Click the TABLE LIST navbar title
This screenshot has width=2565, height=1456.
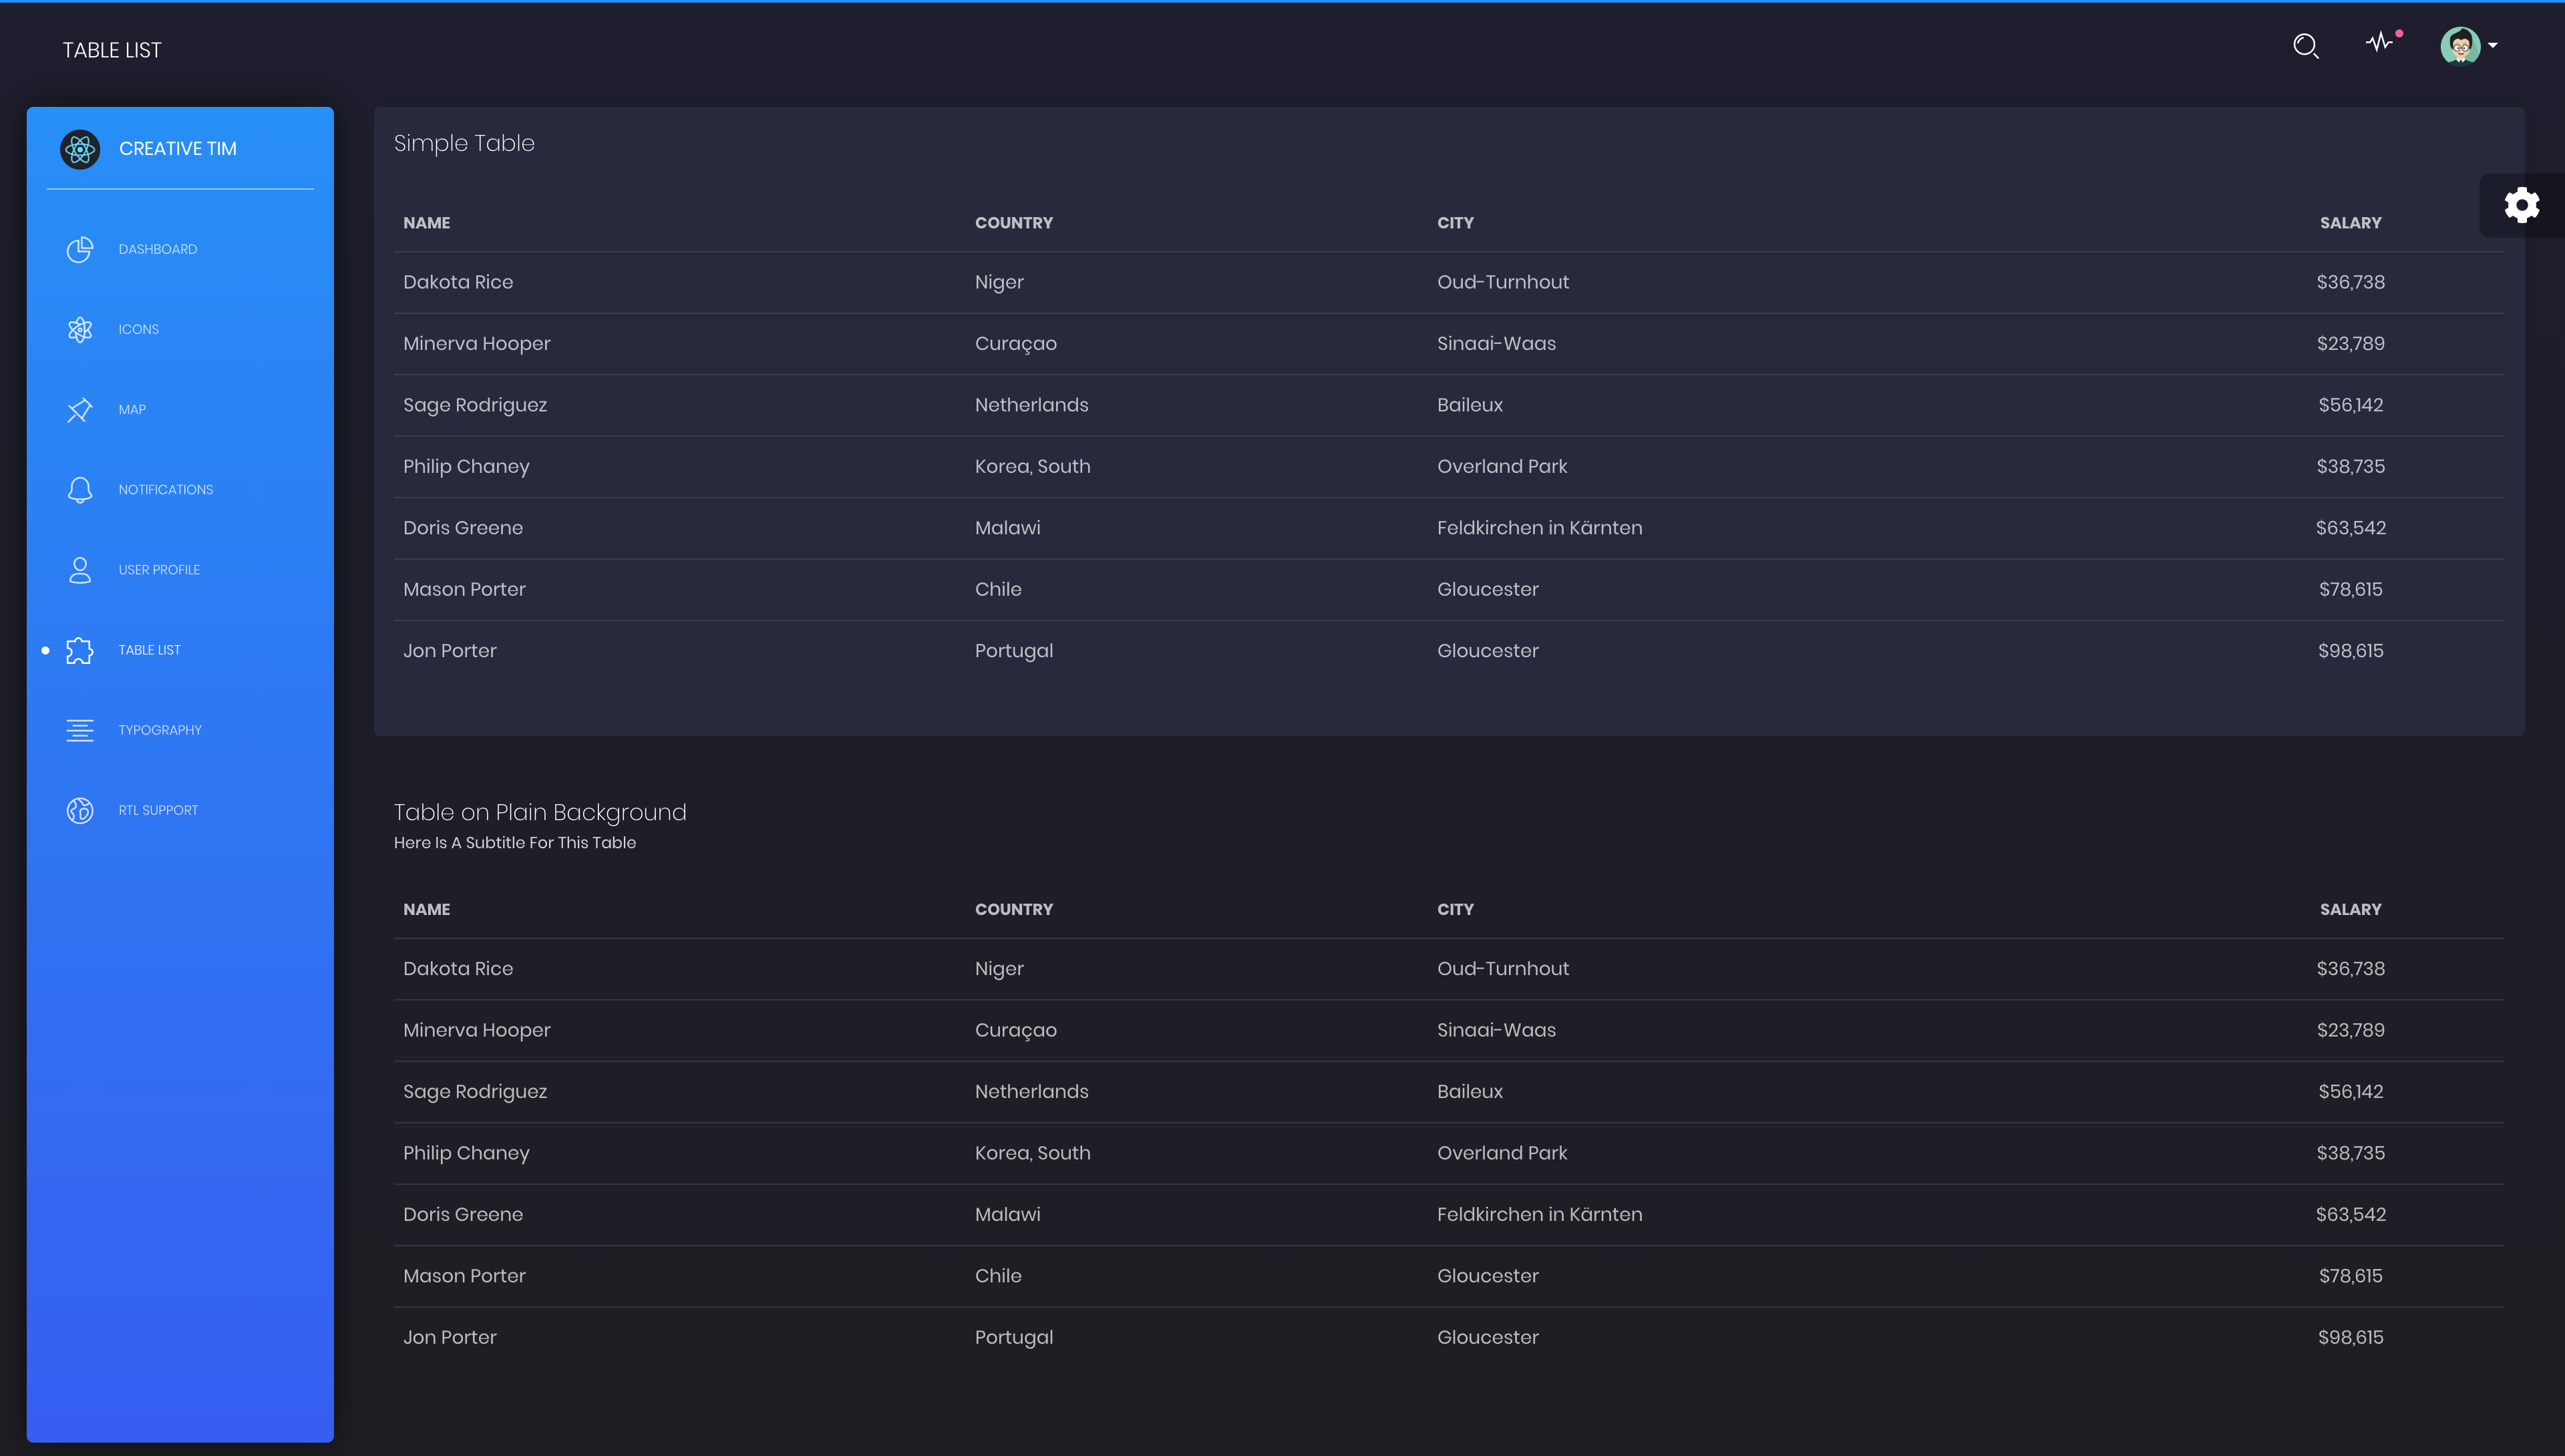pyautogui.click(x=112, y=50)
